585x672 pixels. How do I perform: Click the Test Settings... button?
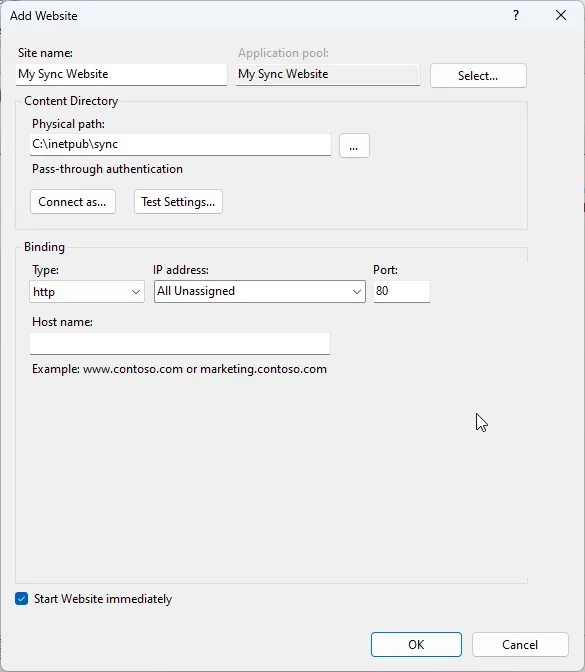click(178, 201)
